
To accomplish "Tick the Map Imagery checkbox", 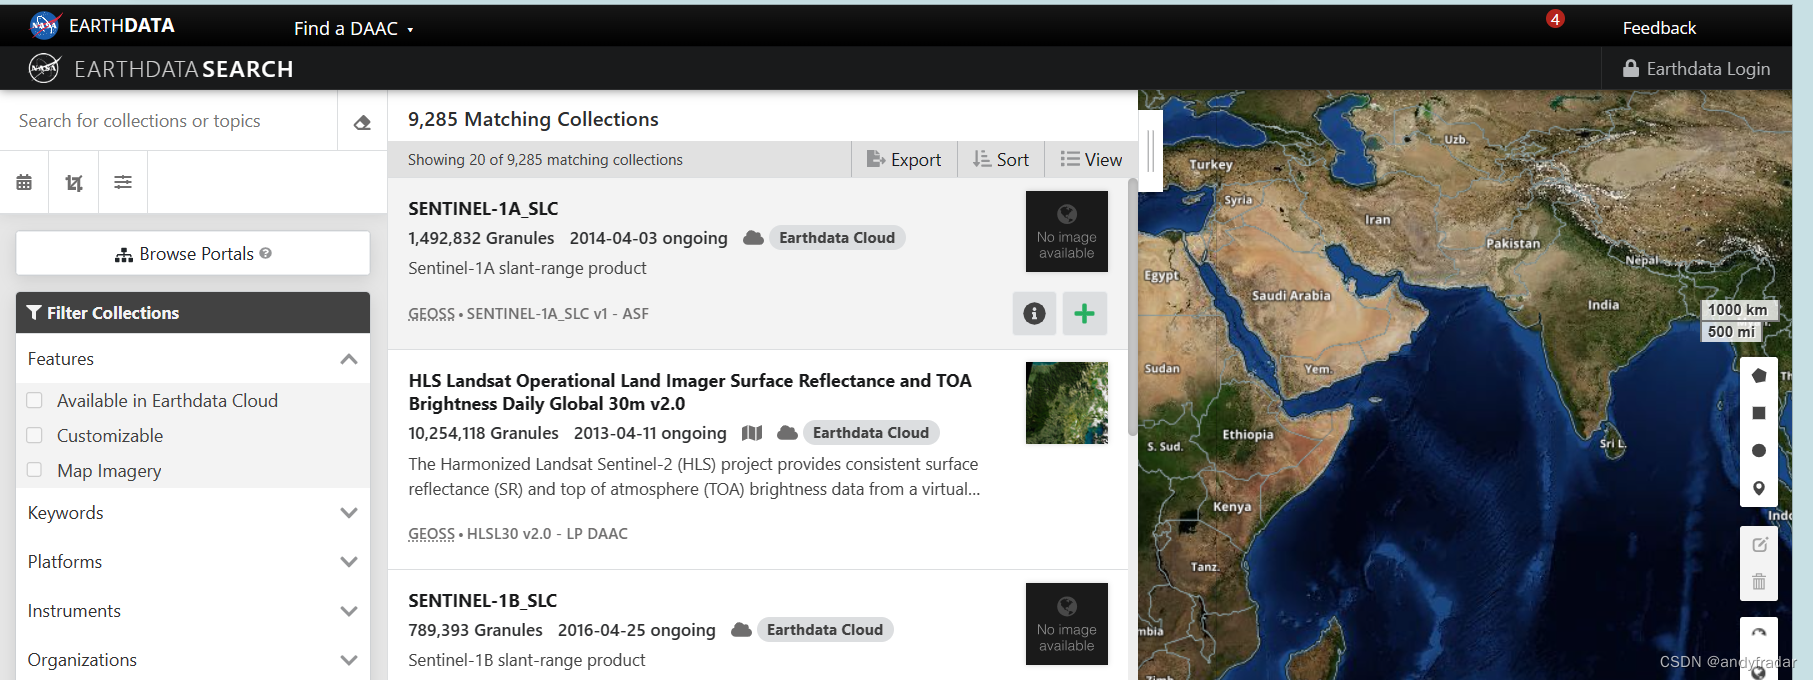I will pos(34,470).
